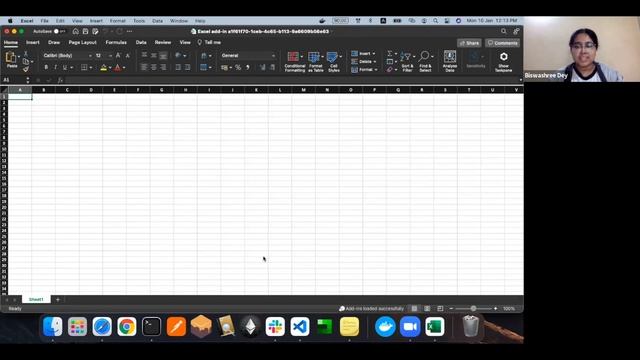Open Cell Styles gallery
Viewport: 640px width, 360px height.
pos(333,62)
